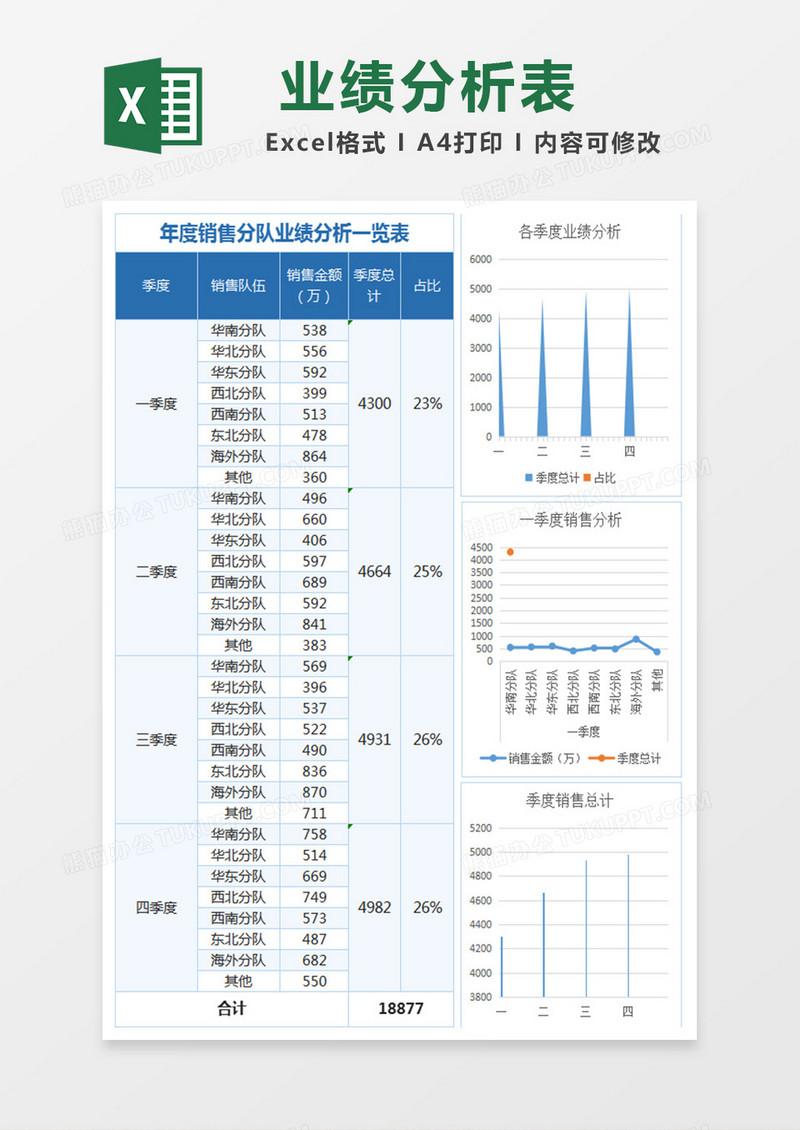Click the 一 bar in 季度销售总计 chart
Image resolution: width=800 pixels, height=1130 pixels.
point(502,967)
